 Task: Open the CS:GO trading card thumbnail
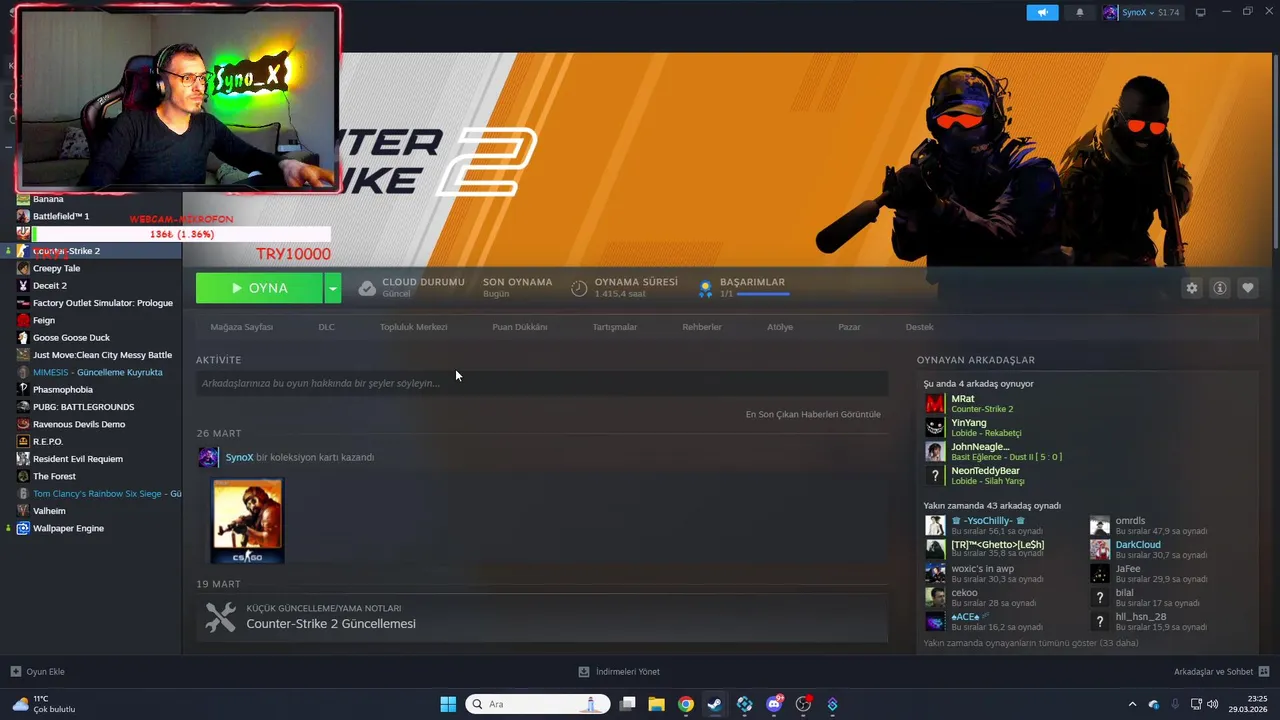pos(248,521)
